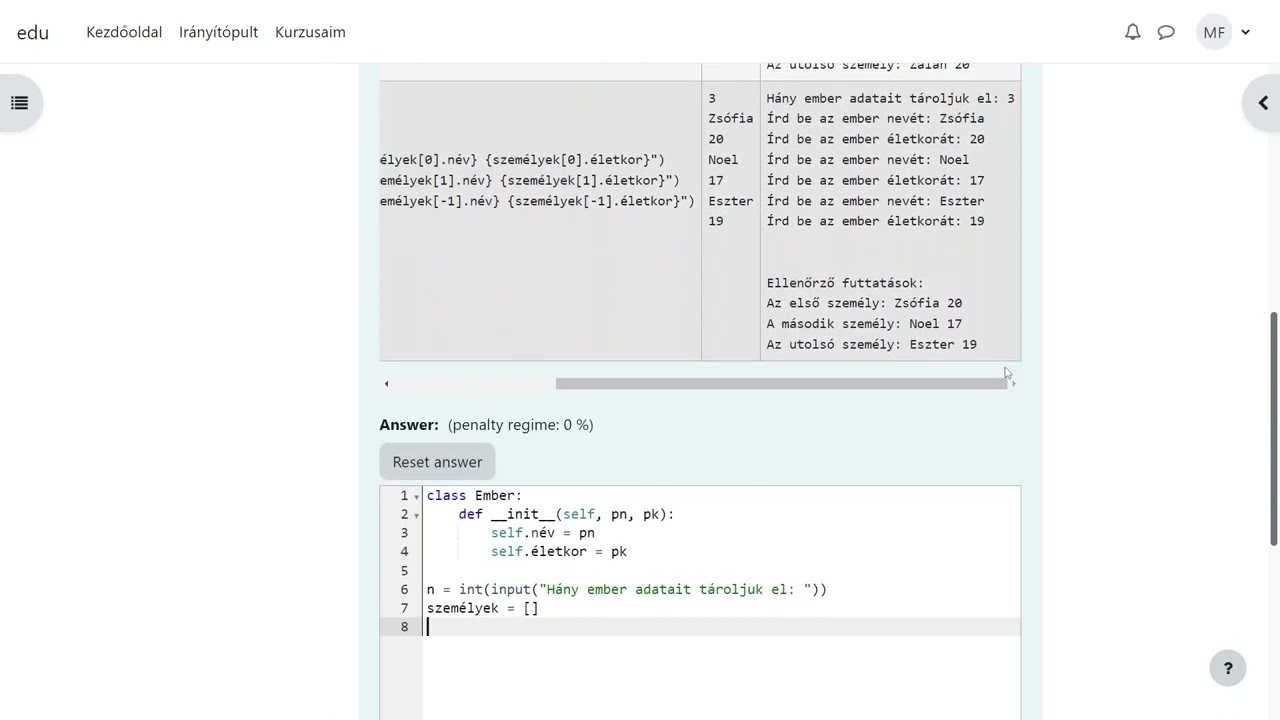Click the 'Eszter' value in the input column
The image size is (1280, 720).
(x=730, y=201)
